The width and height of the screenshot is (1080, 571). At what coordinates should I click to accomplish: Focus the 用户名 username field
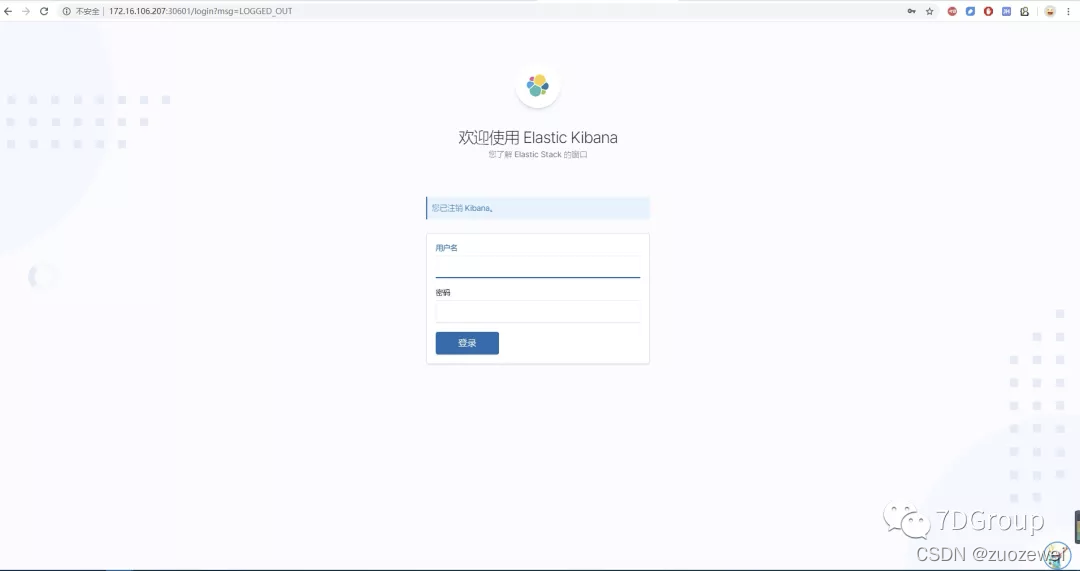pyautogui.click(x=538, y=267)
